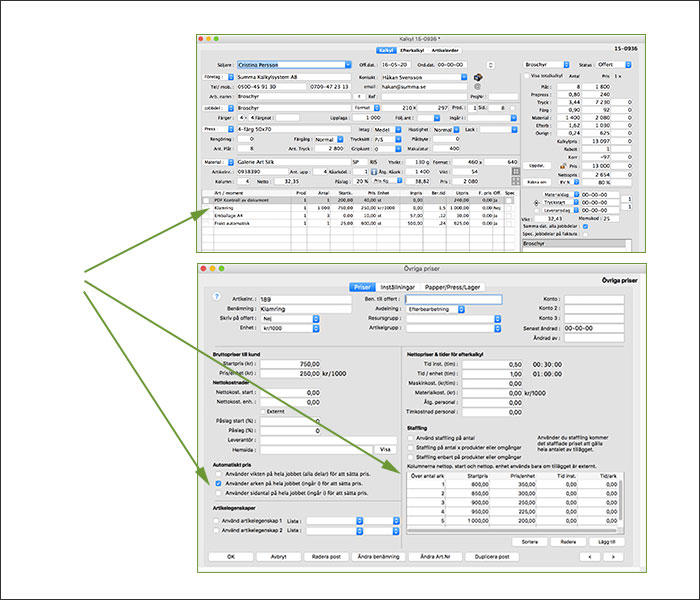Open the Kontakt Håkan Svensson dropdown
This screenshot has width=700, height=600.
point(464,77)
